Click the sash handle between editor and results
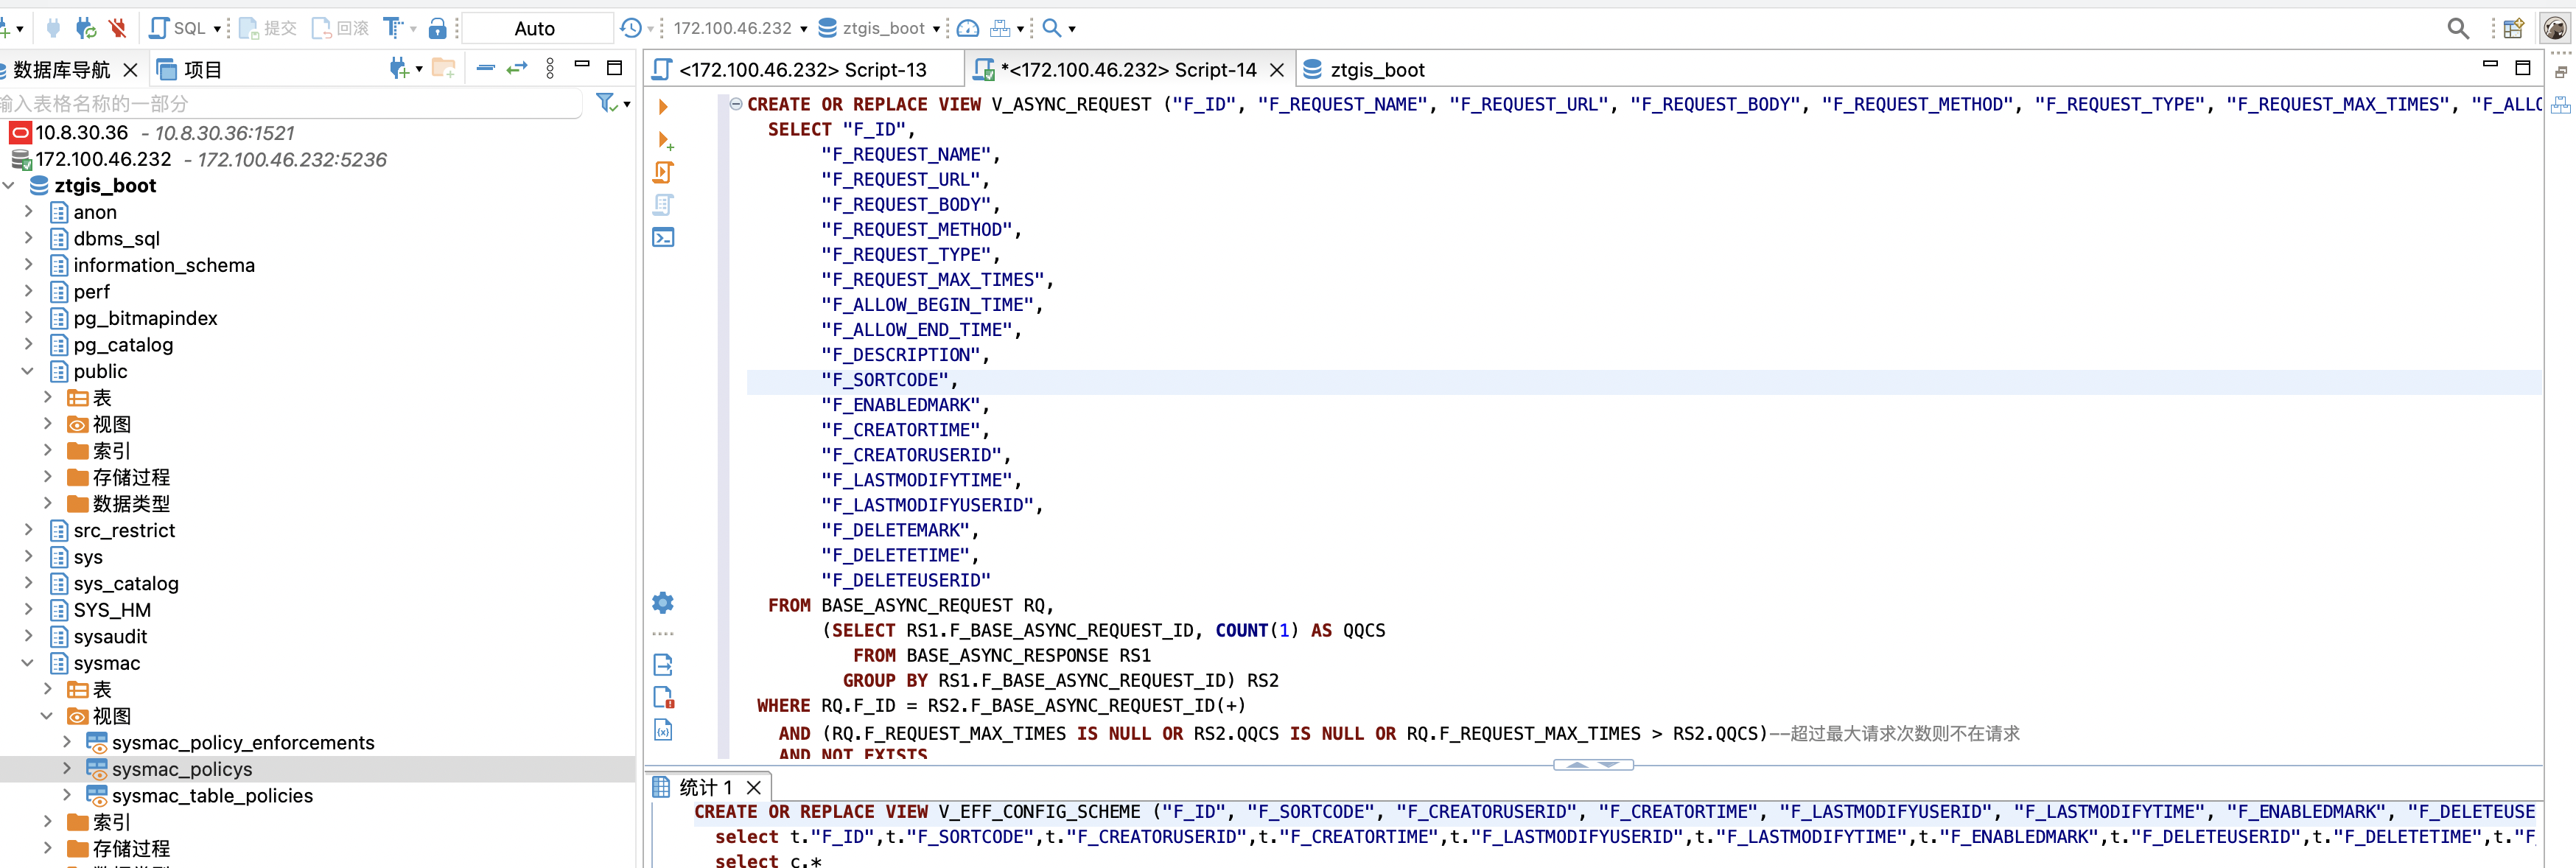 [1592, 764]
